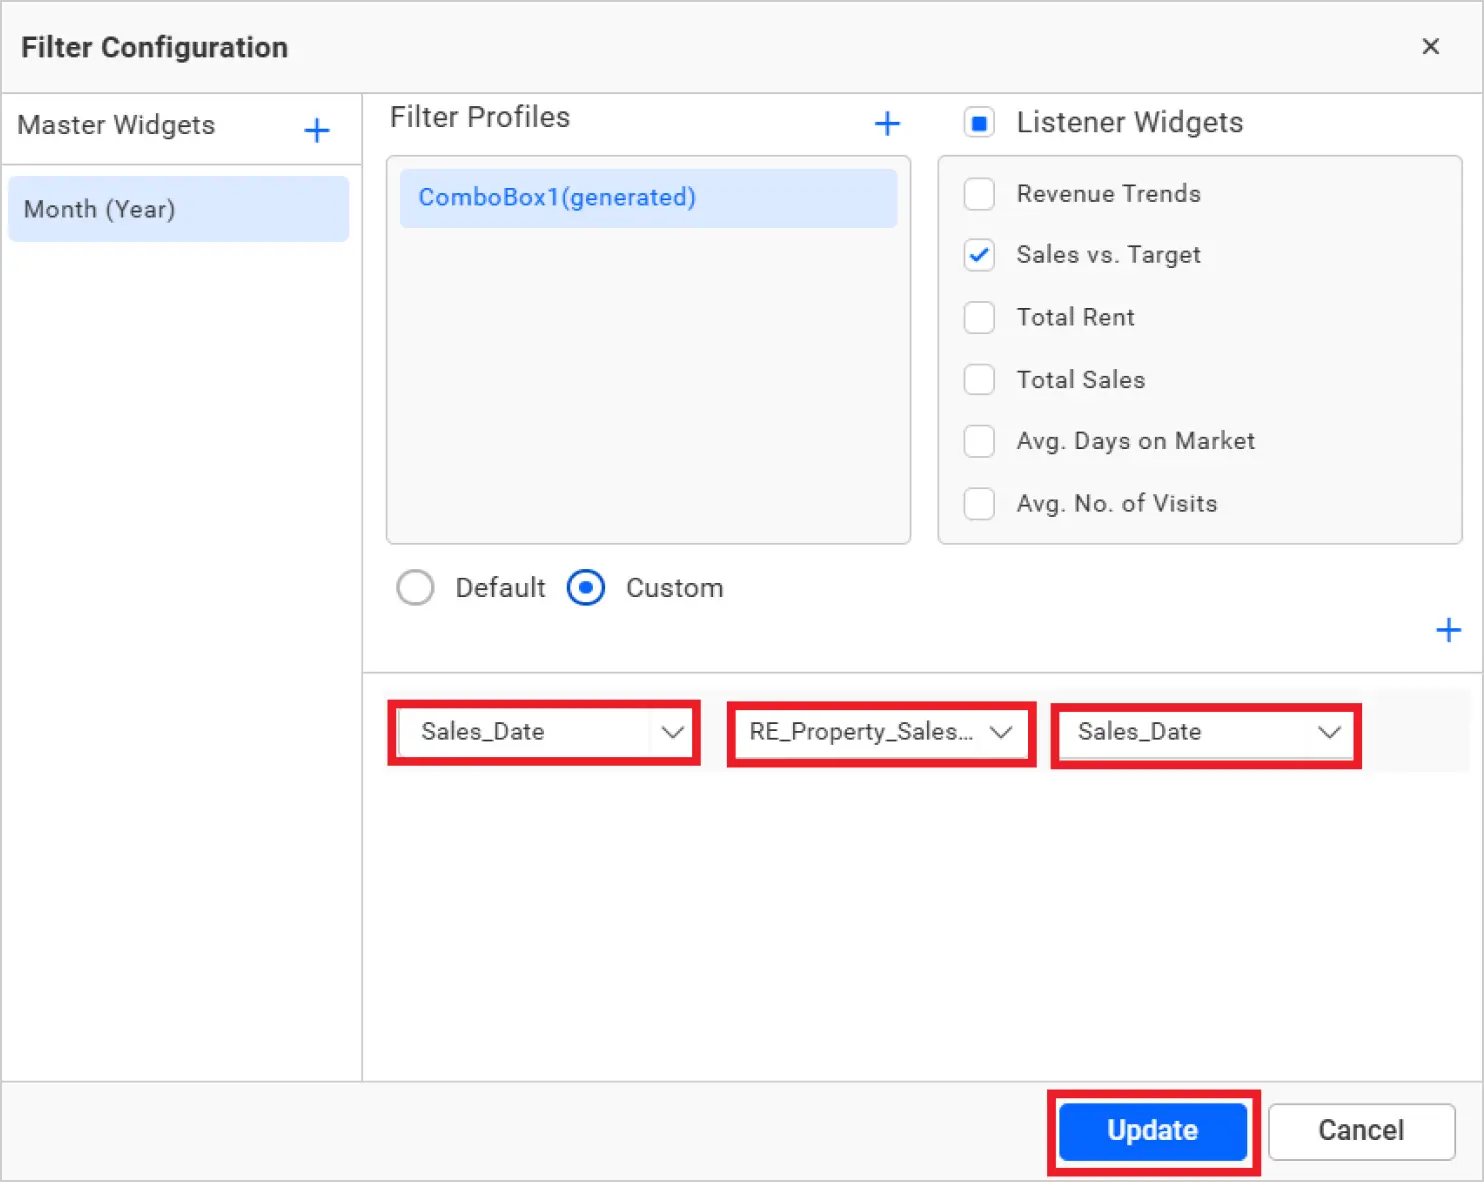Click the Master Widgets heading
1484x1182 pixels.
116,125
